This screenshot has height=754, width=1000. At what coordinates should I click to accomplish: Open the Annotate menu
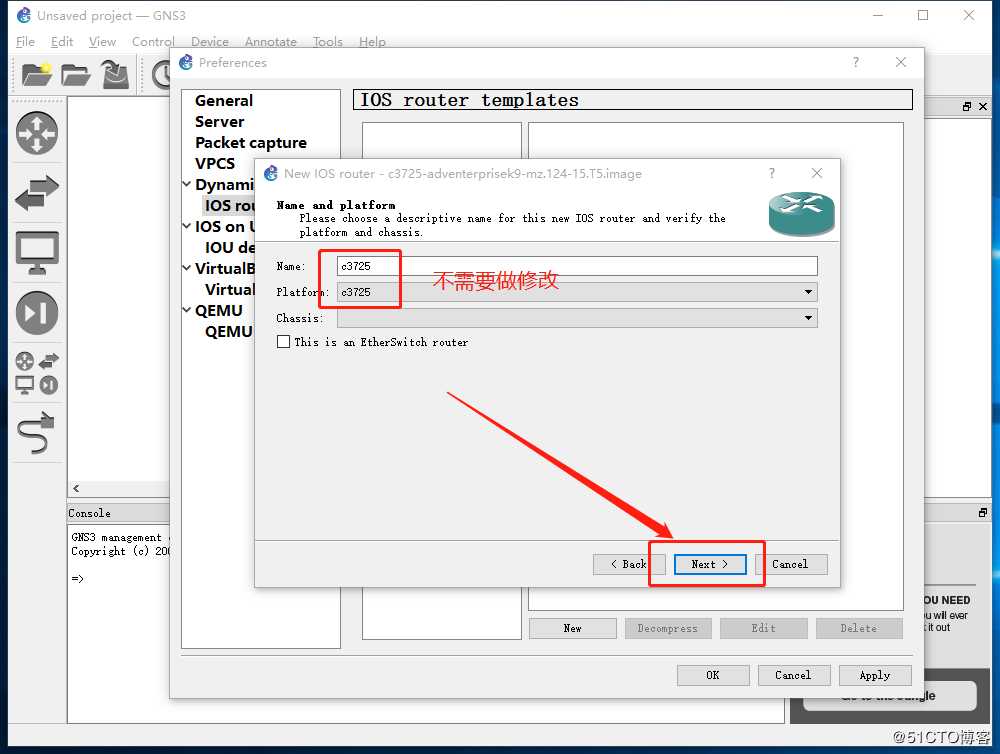[x=271, y=42]
